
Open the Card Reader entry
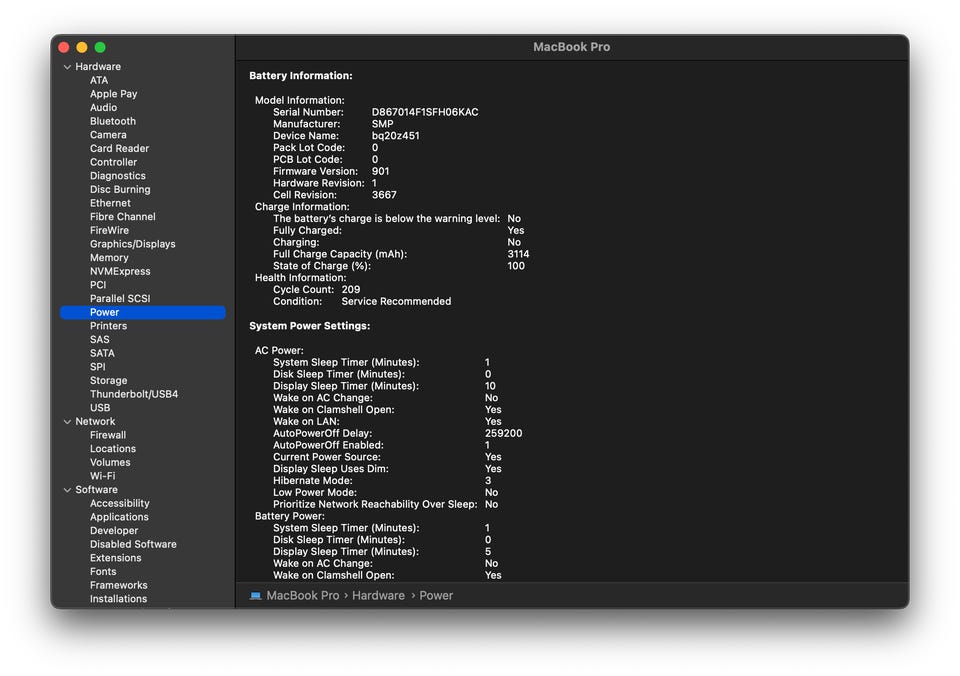tap(119, 148)
